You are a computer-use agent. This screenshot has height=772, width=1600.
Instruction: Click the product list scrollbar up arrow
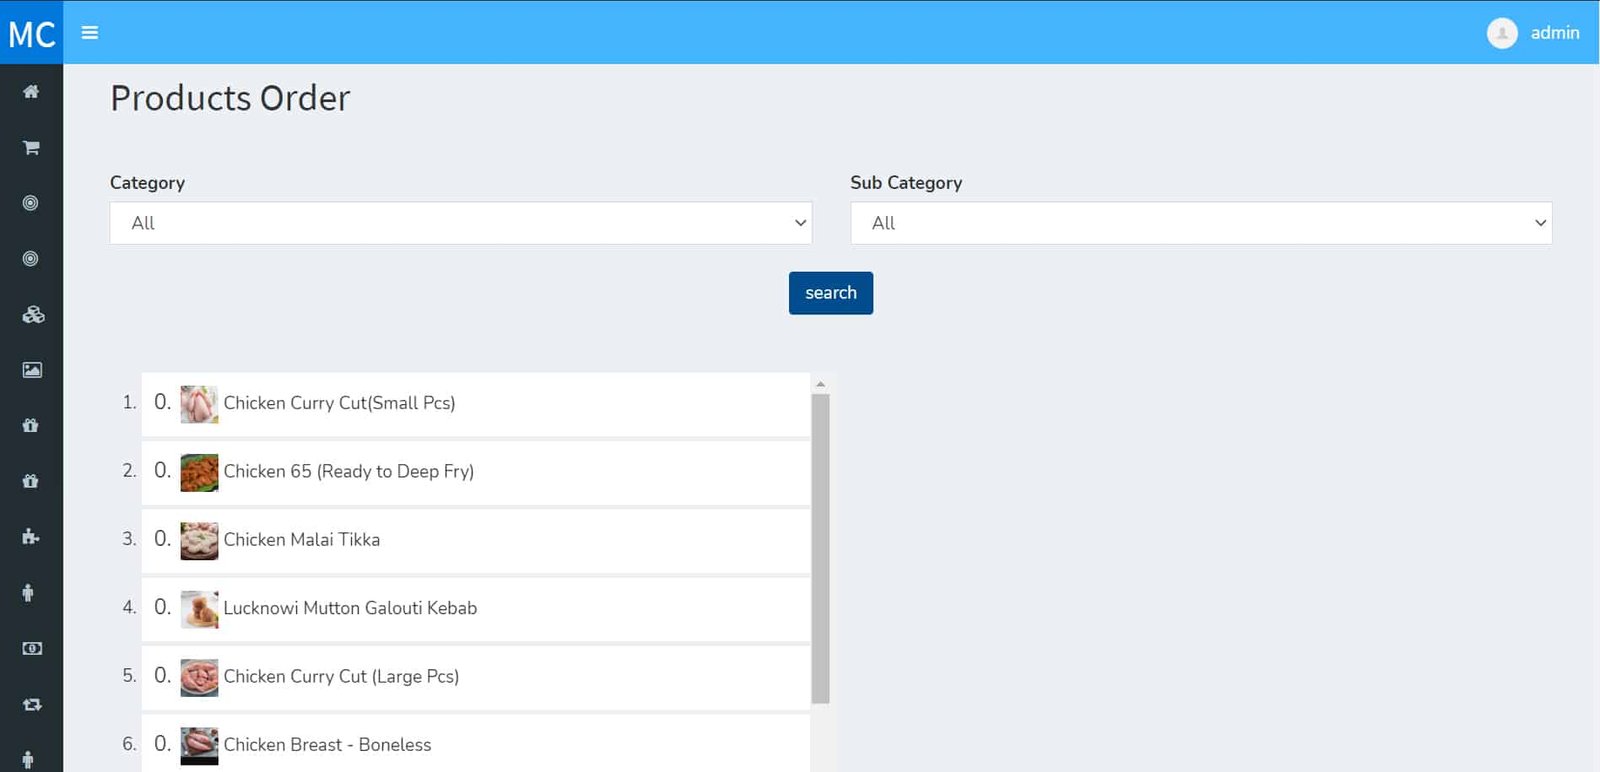click(820, 384)
